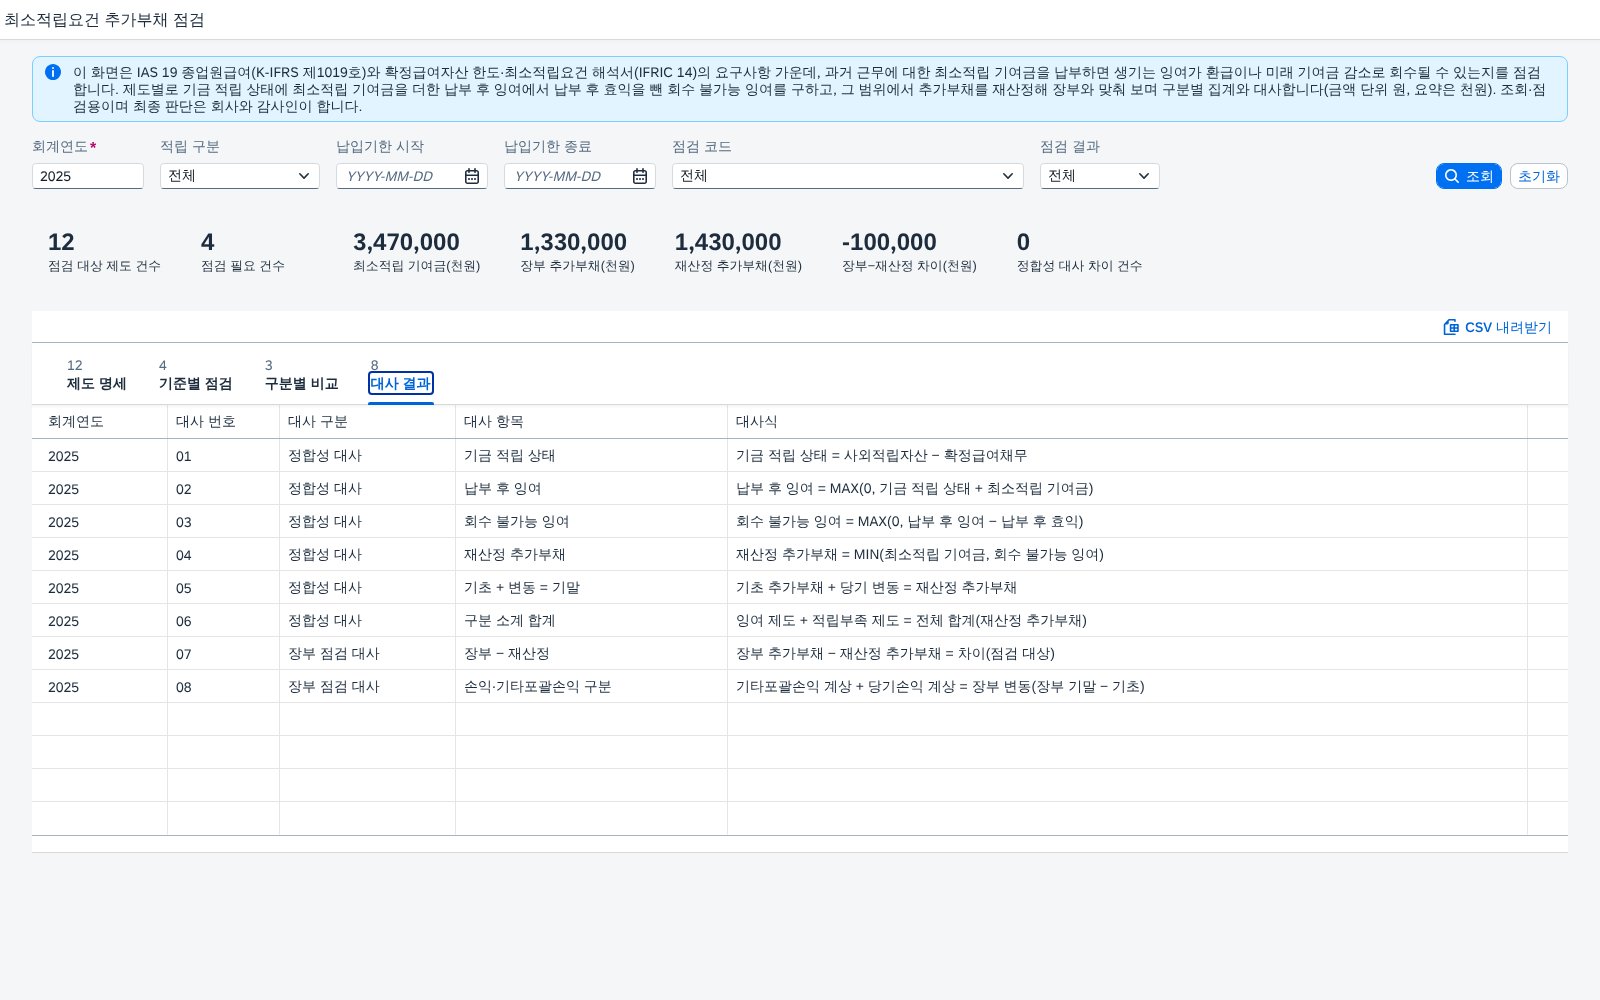The height and width of the screenshot is (1000, 1600).
Task: Click the 1,430,000 재산정 추가부채 figure
Action: tap(728, 242)
